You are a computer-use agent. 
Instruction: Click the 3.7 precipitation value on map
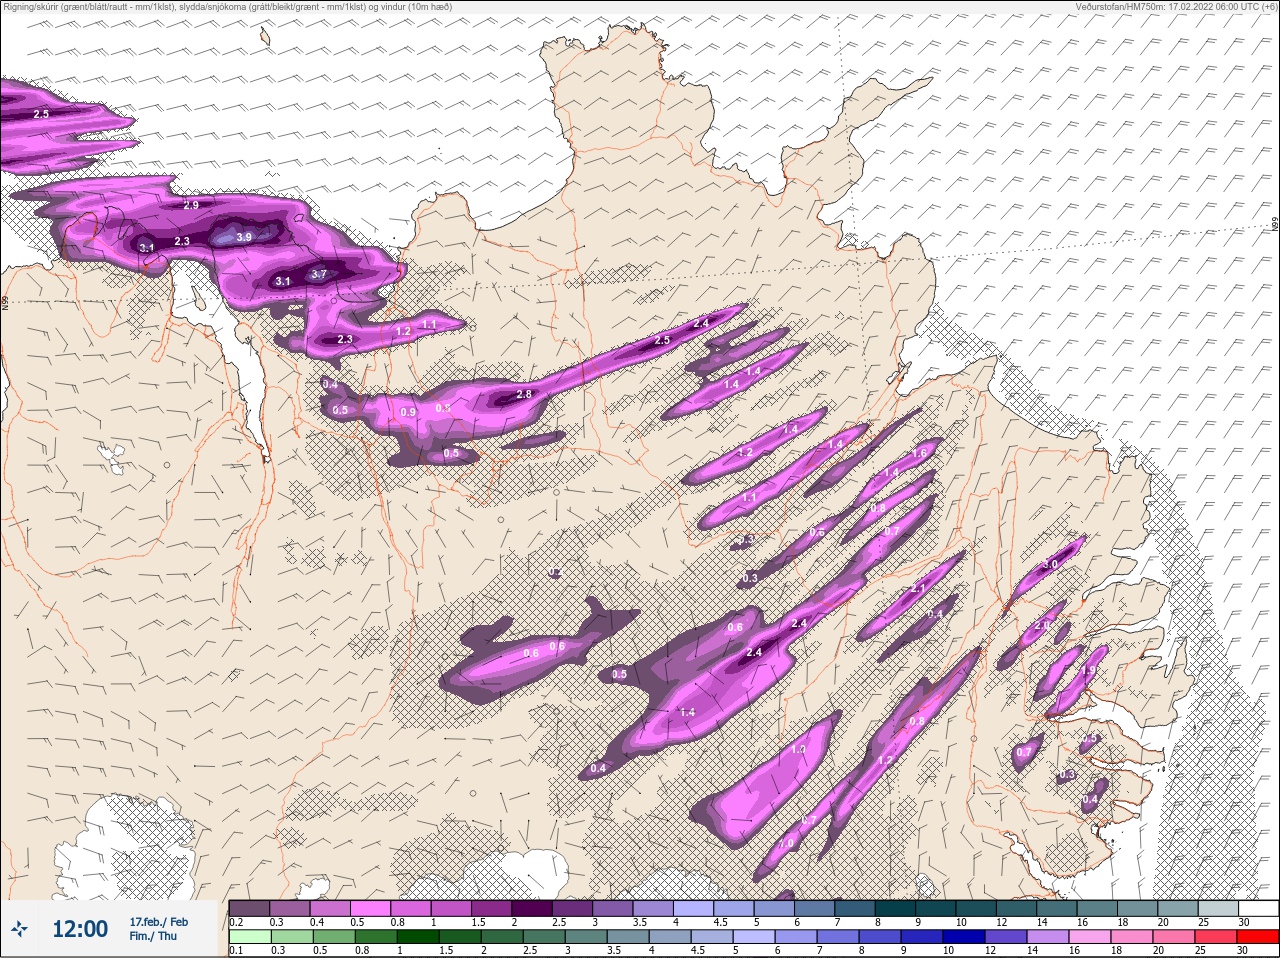pos(319,274)
